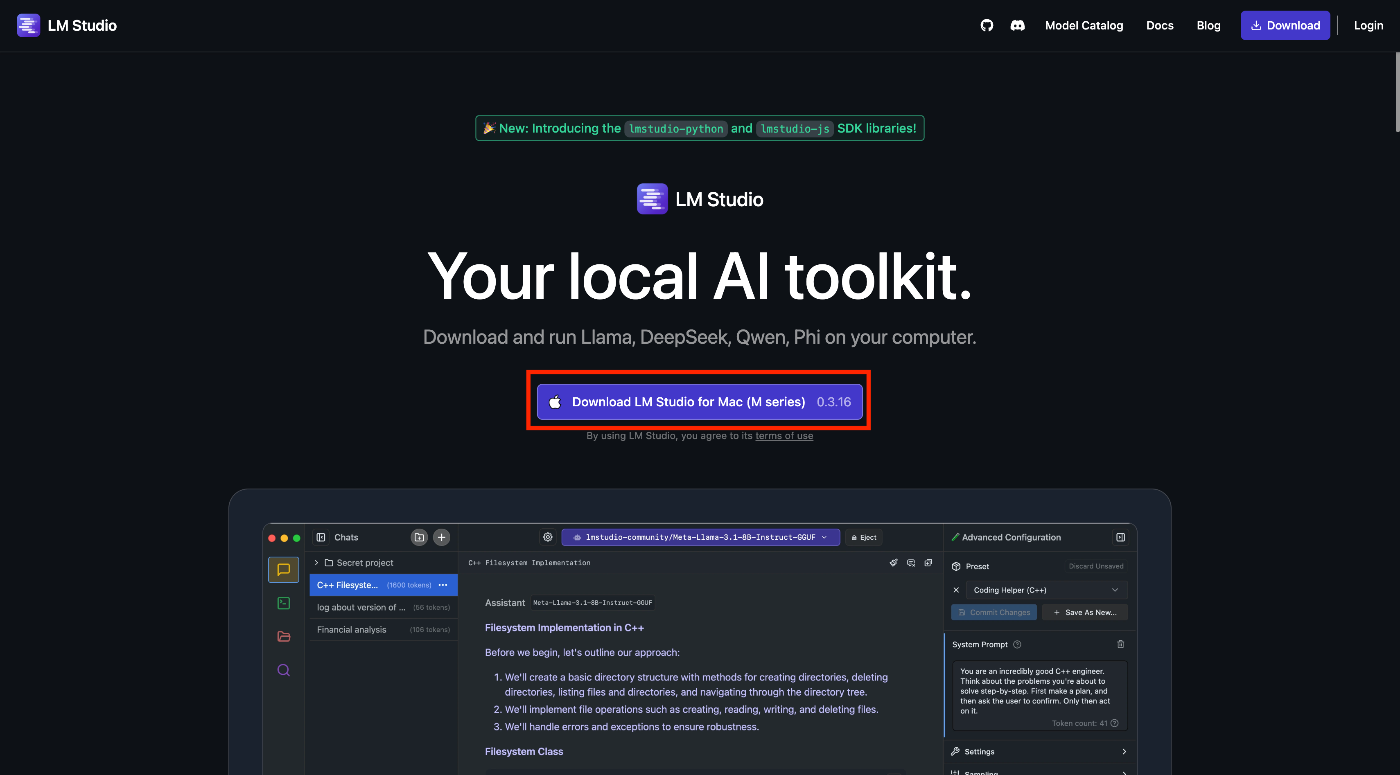Viewport: 1400px width, 775px height.
Task: Click the Commit Changes button
Action: coord(994,612)
